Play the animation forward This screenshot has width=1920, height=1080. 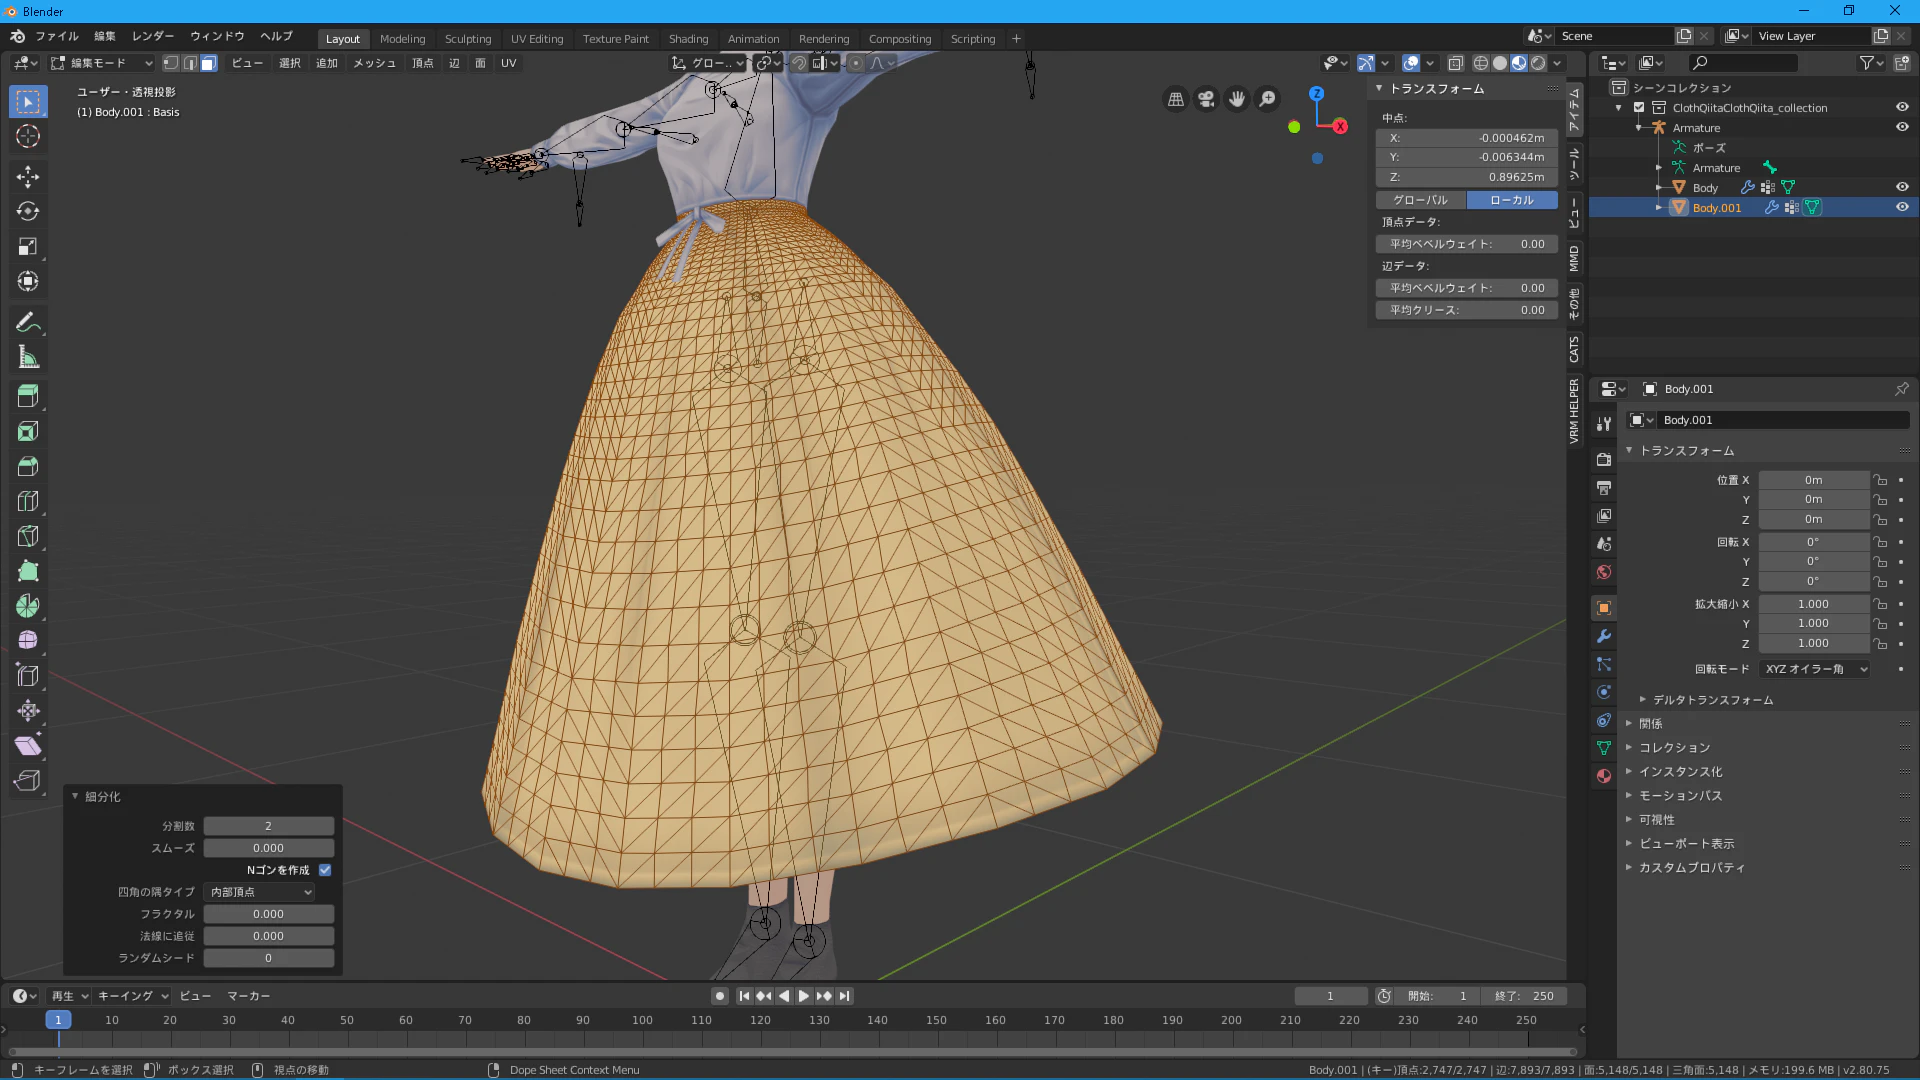pyautogui.click(x=804, y=996)
